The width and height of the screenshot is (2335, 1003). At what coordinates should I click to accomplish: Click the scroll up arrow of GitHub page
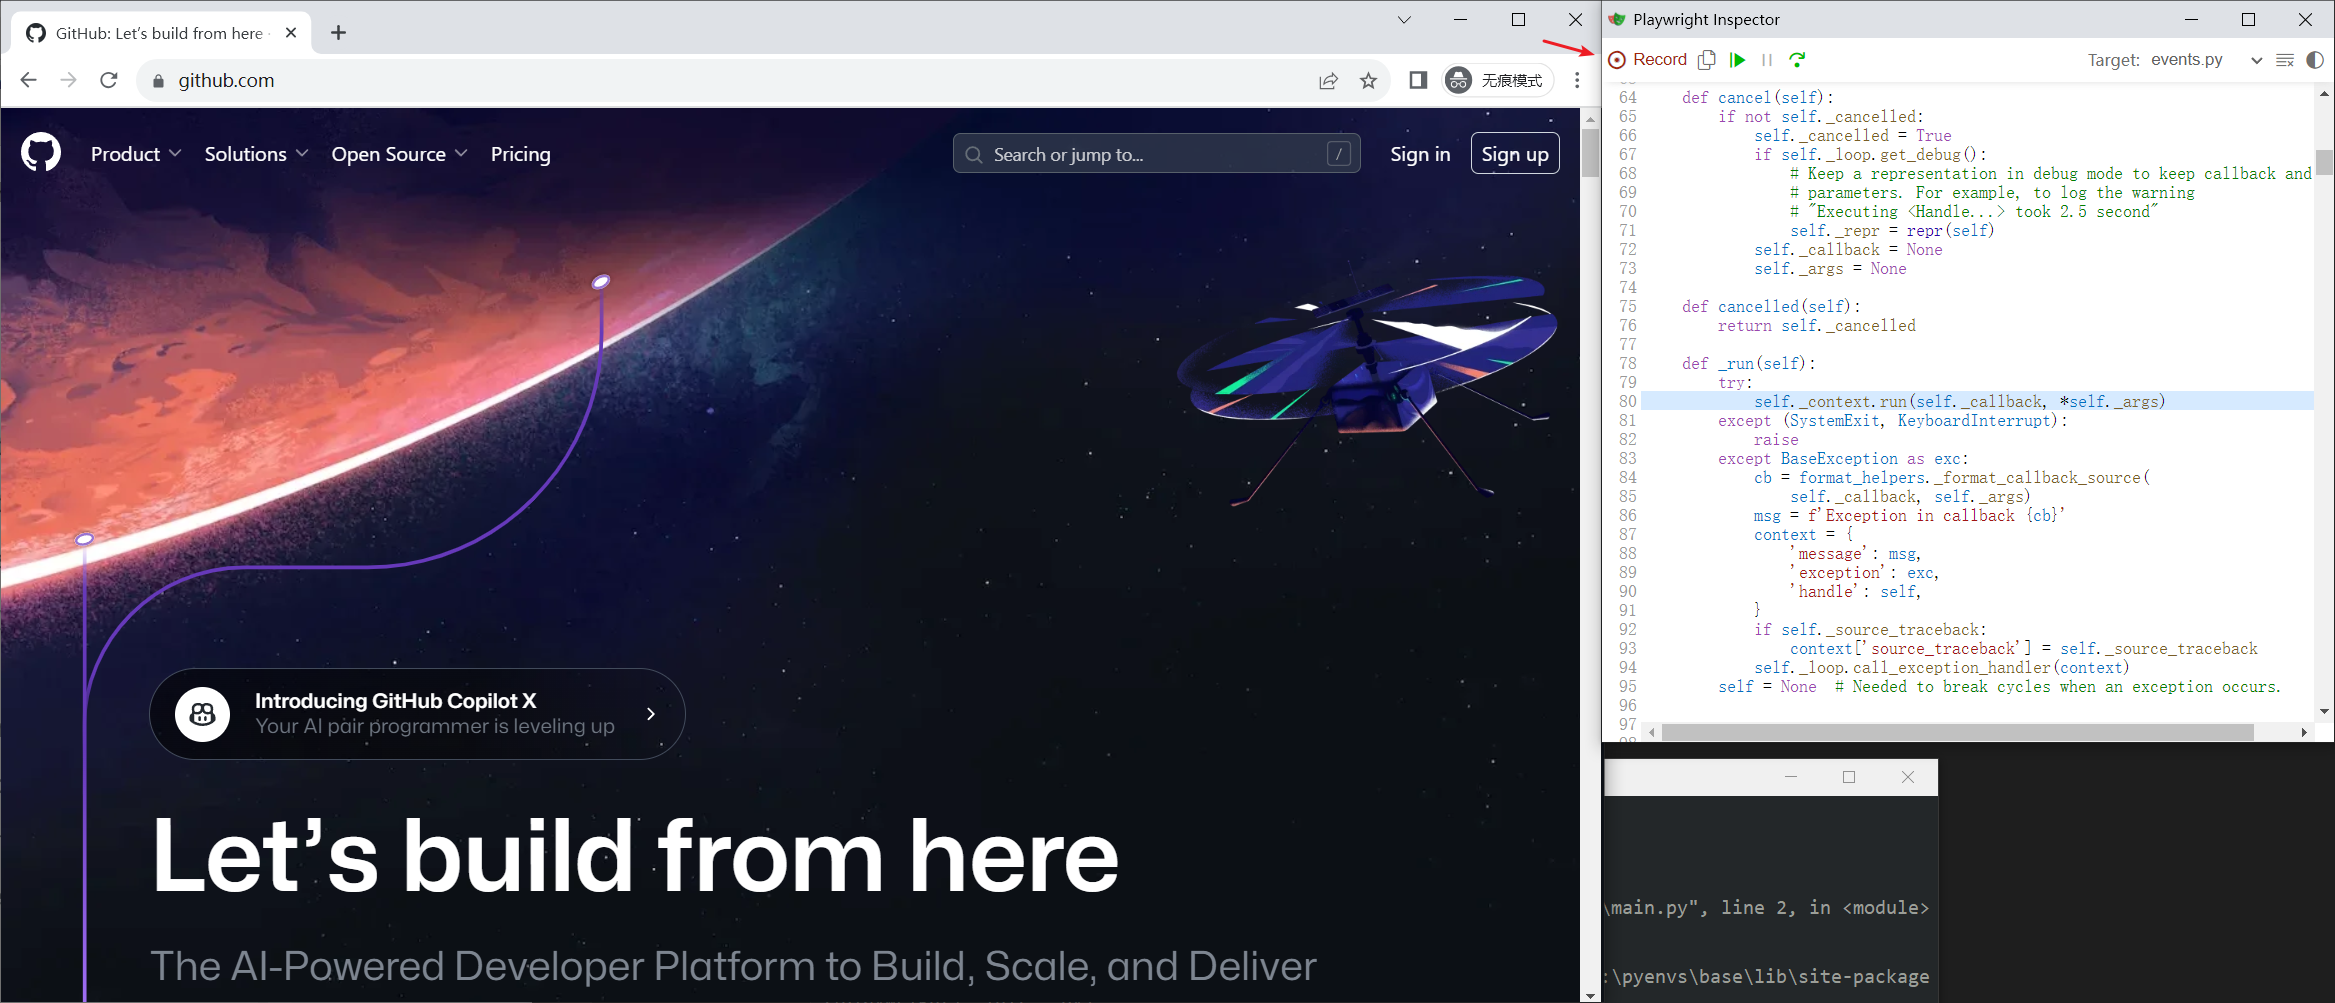(1590, 118)
